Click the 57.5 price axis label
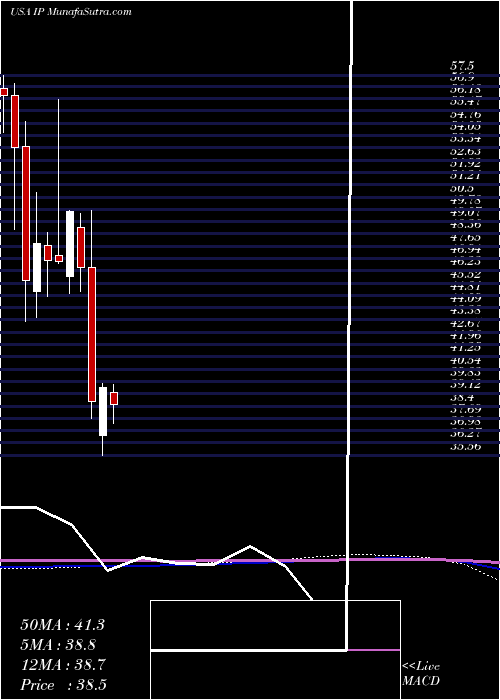The image size is (500, 700). (462, 66)
